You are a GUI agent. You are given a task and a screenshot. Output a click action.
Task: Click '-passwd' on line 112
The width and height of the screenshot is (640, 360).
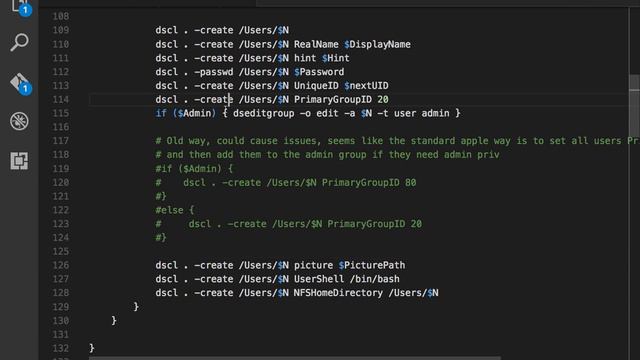pos(213,72)
